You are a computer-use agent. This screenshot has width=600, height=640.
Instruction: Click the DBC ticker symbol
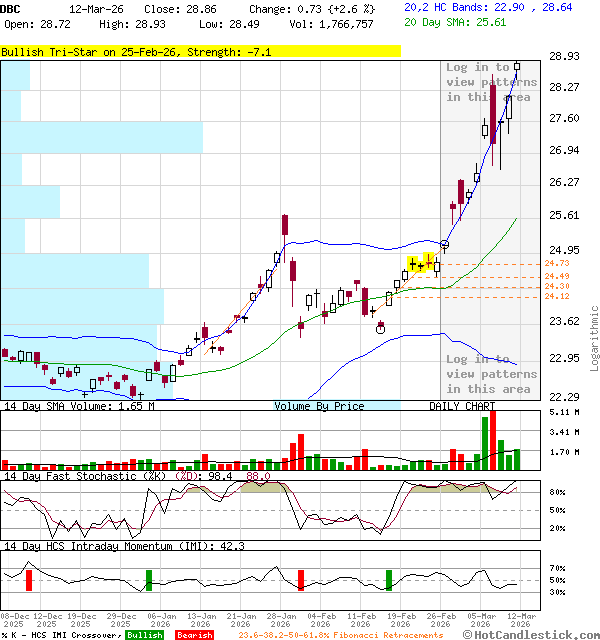pyautogui.click(x=11, y=7)
